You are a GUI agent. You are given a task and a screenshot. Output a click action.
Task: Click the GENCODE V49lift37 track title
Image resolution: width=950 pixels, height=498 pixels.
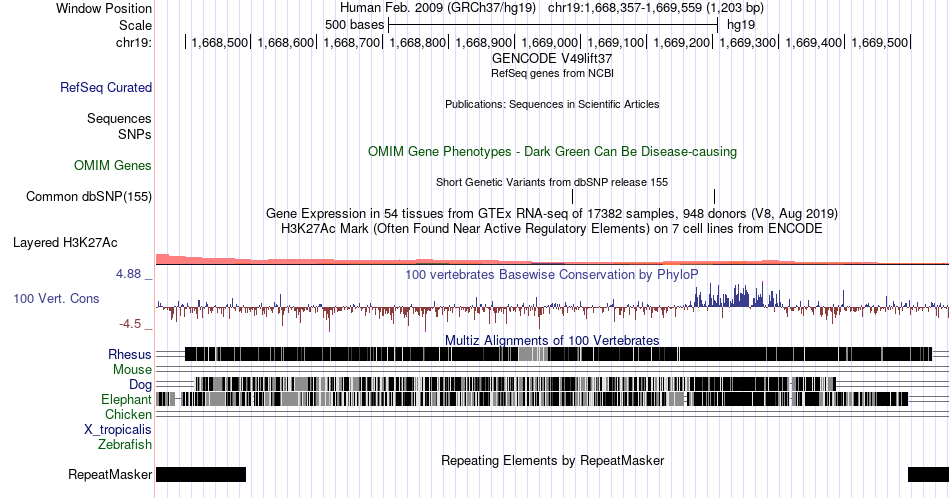click(552, 59)
